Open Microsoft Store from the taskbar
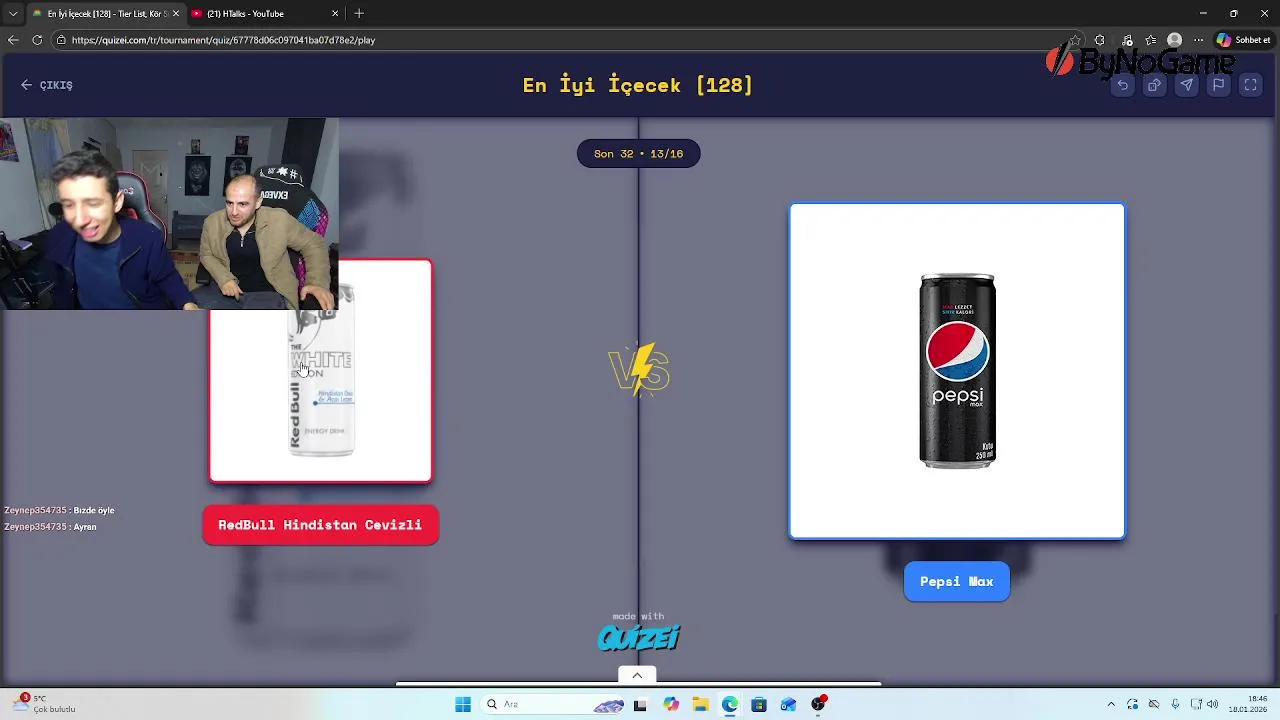The width and height of the screenshot is (1280, 720). 759,704
